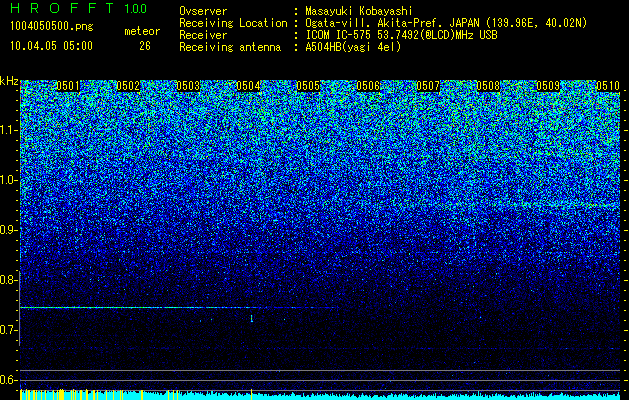Screen dimensions: 629x400
Task: Click the Receiver label
Action: [203, 35]
